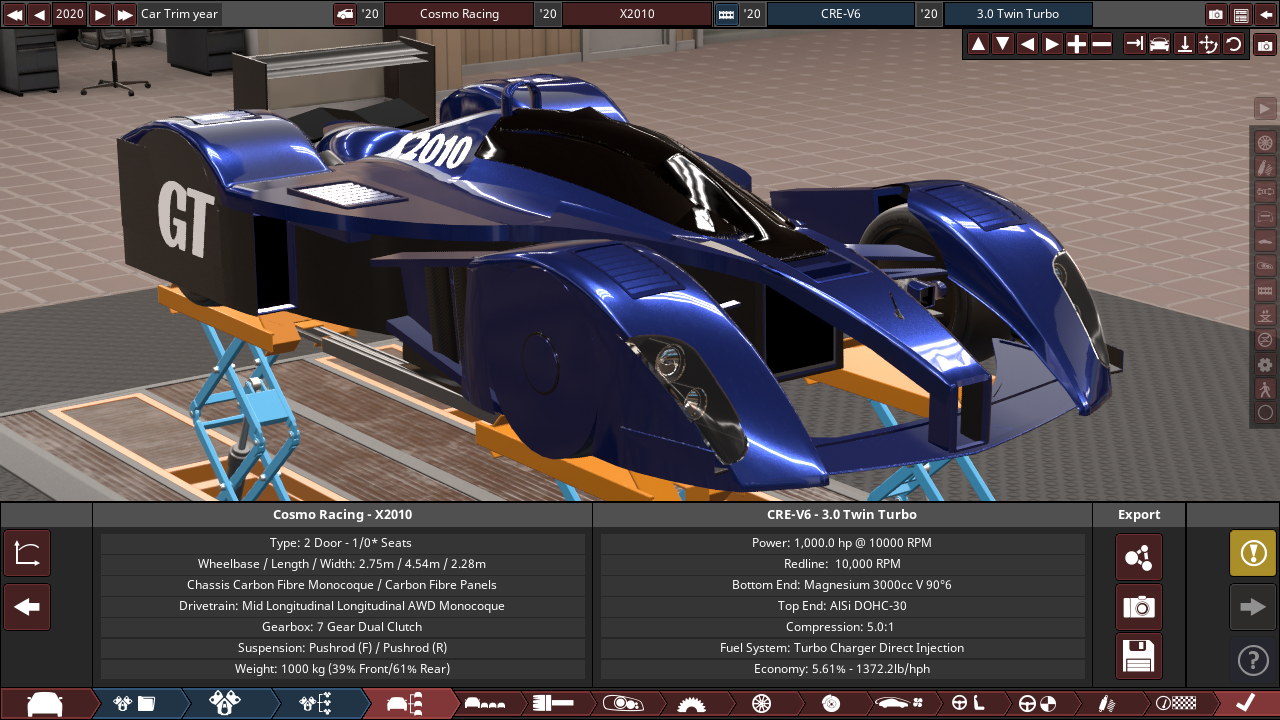Click the 2020 year field
This screenshot has height=720, width=1280.
pyautogui.click(x=70, y=14)
